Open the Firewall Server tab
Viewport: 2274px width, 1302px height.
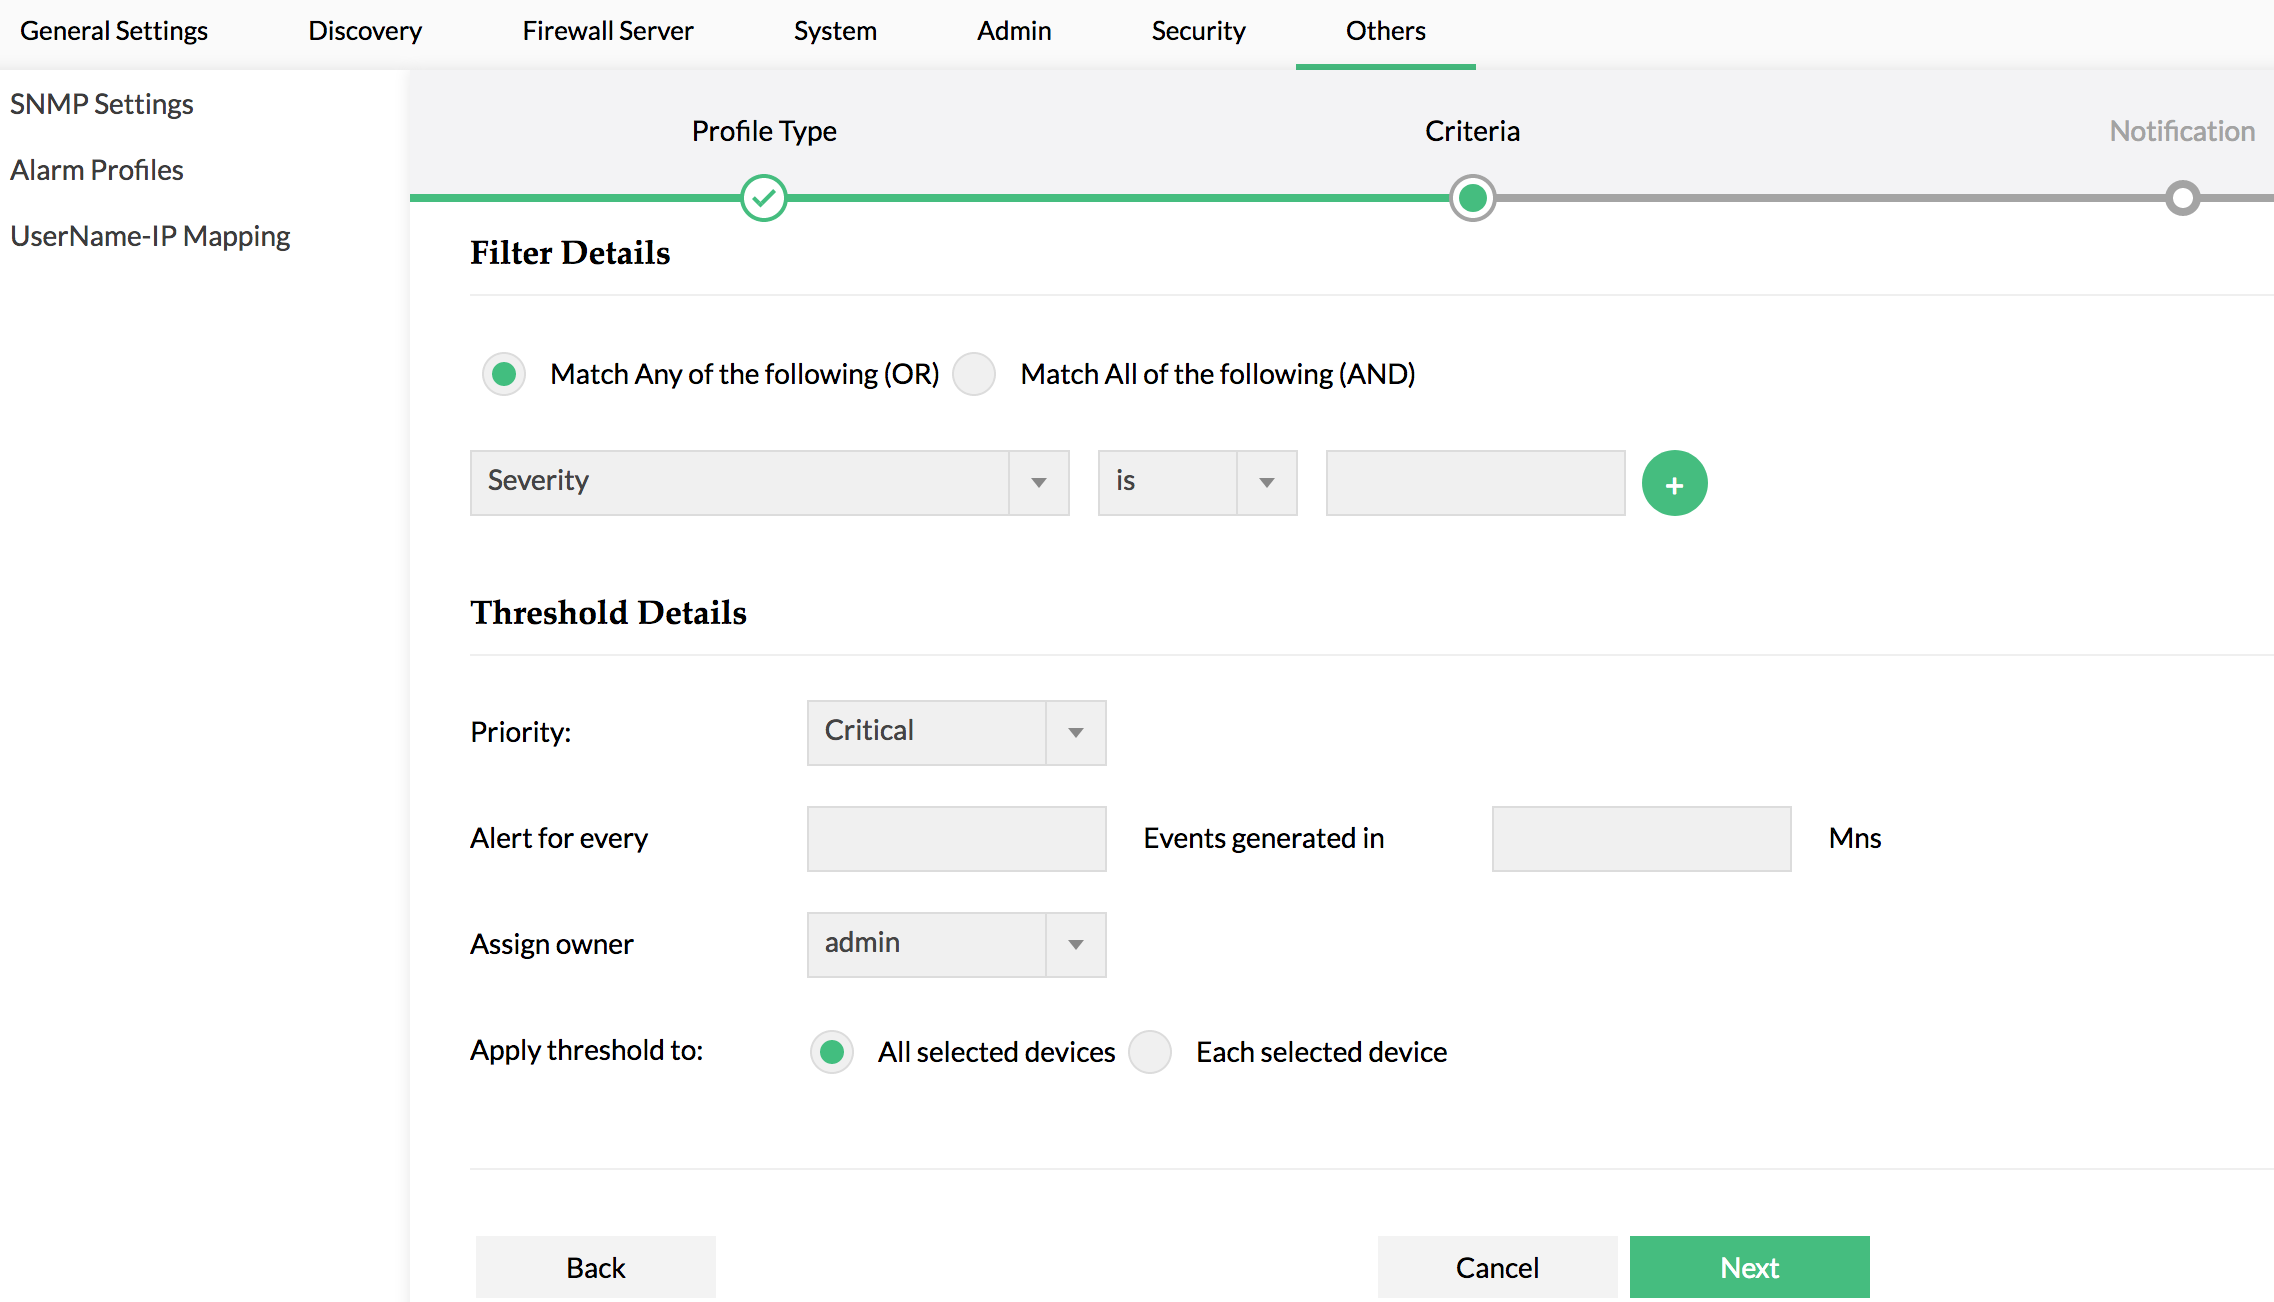click(607, 31)
